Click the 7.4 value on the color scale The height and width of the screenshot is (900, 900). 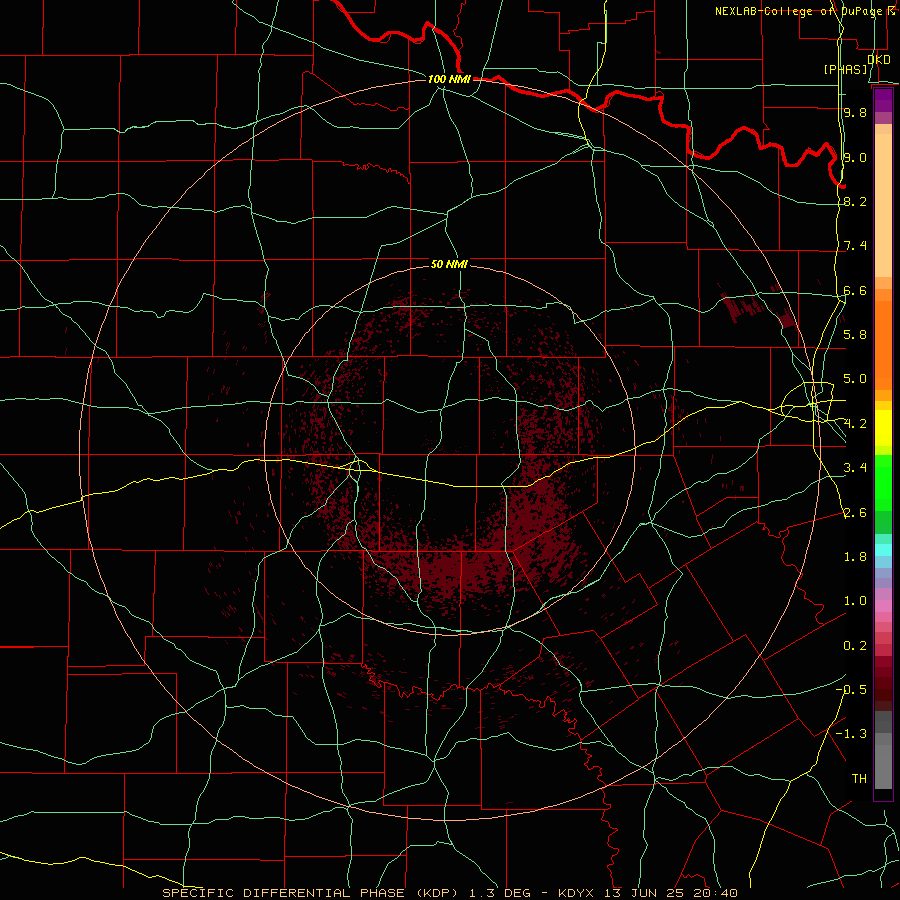(x=855, y=246)
